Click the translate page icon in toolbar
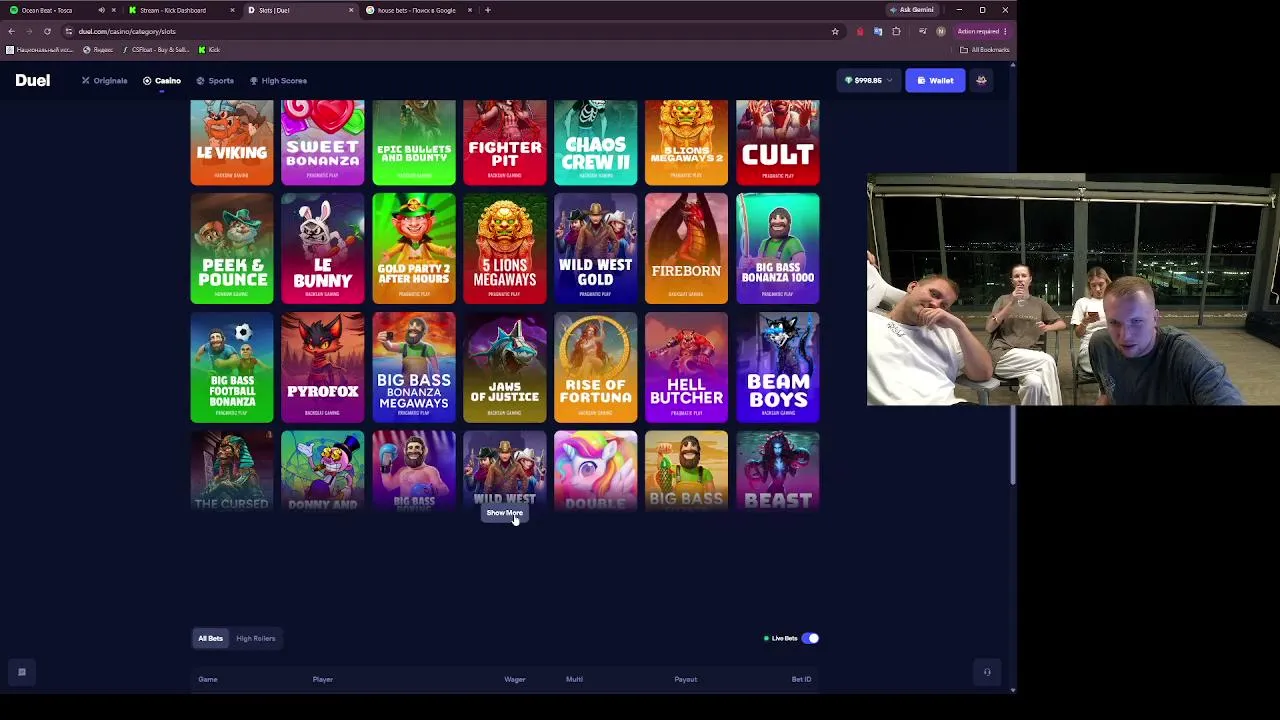 click(878, 31)
